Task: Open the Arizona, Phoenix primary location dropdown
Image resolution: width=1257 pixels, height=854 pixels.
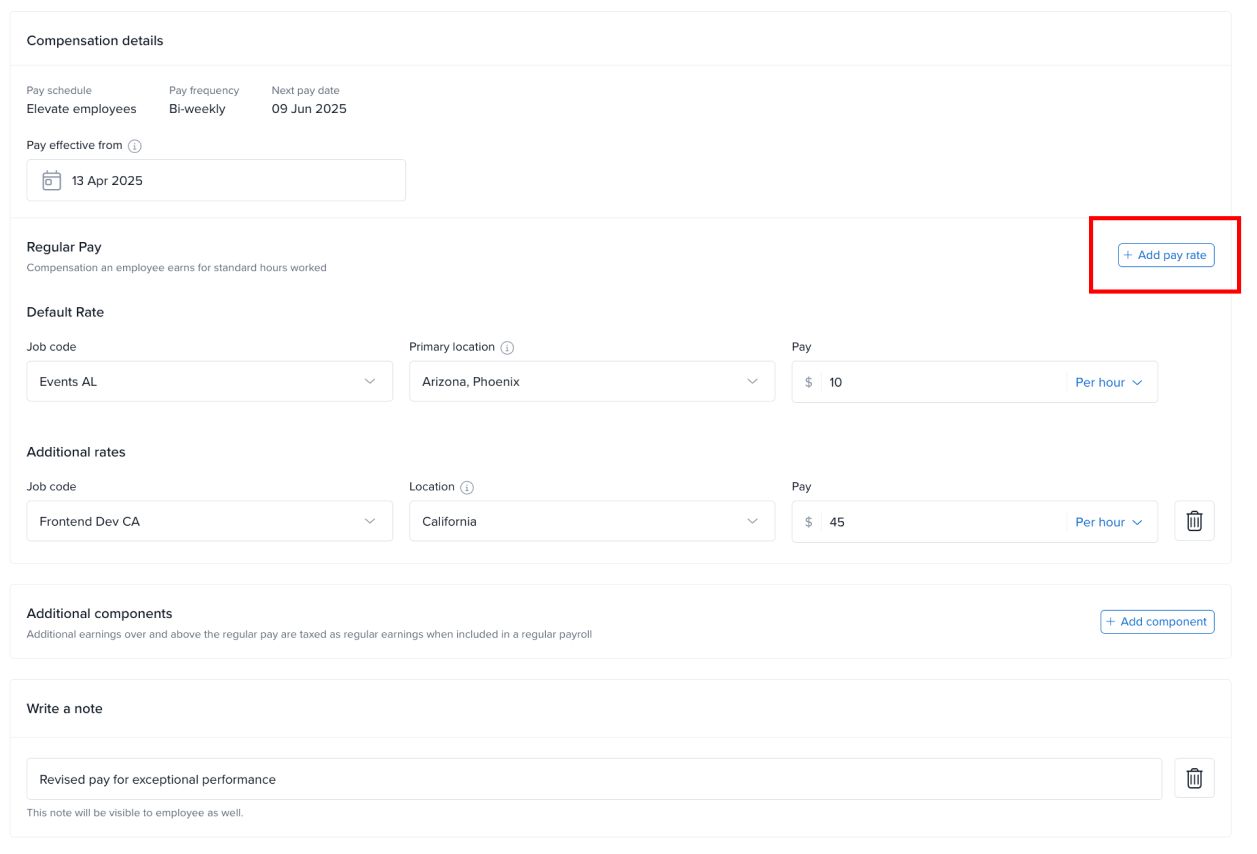Action: [591, 382]
